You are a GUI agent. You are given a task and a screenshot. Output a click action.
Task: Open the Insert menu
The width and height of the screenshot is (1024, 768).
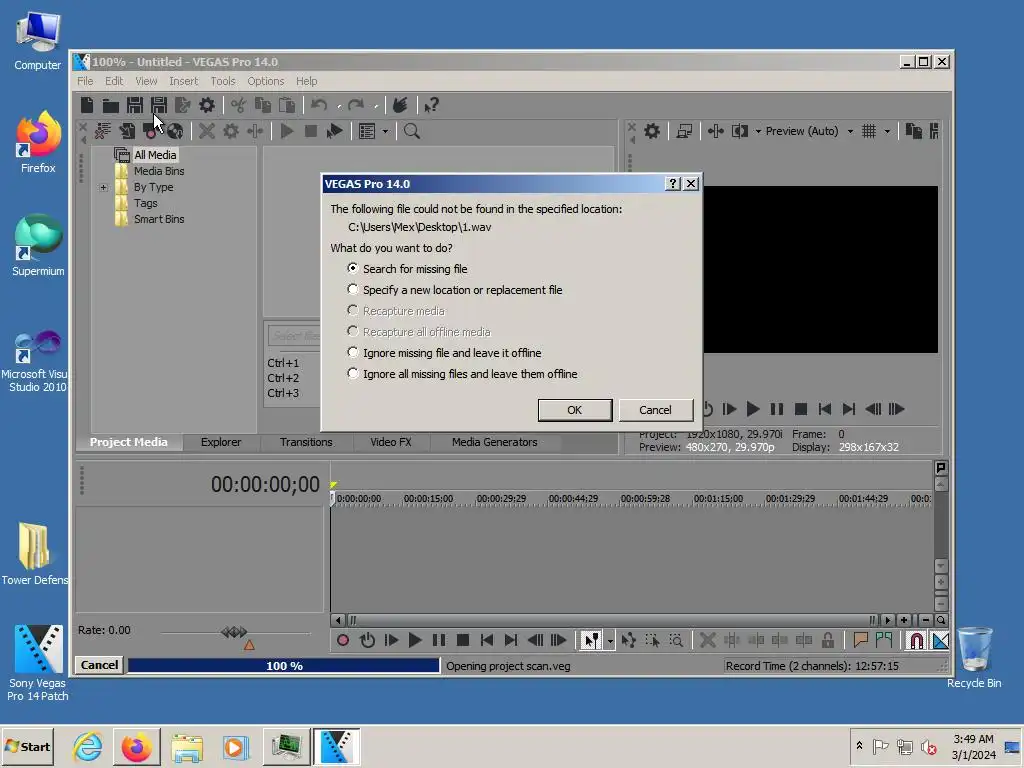click(184, 81)
